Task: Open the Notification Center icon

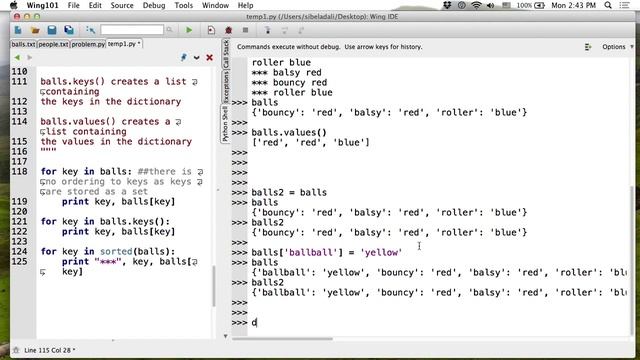Action: click(x=624, y=5)
